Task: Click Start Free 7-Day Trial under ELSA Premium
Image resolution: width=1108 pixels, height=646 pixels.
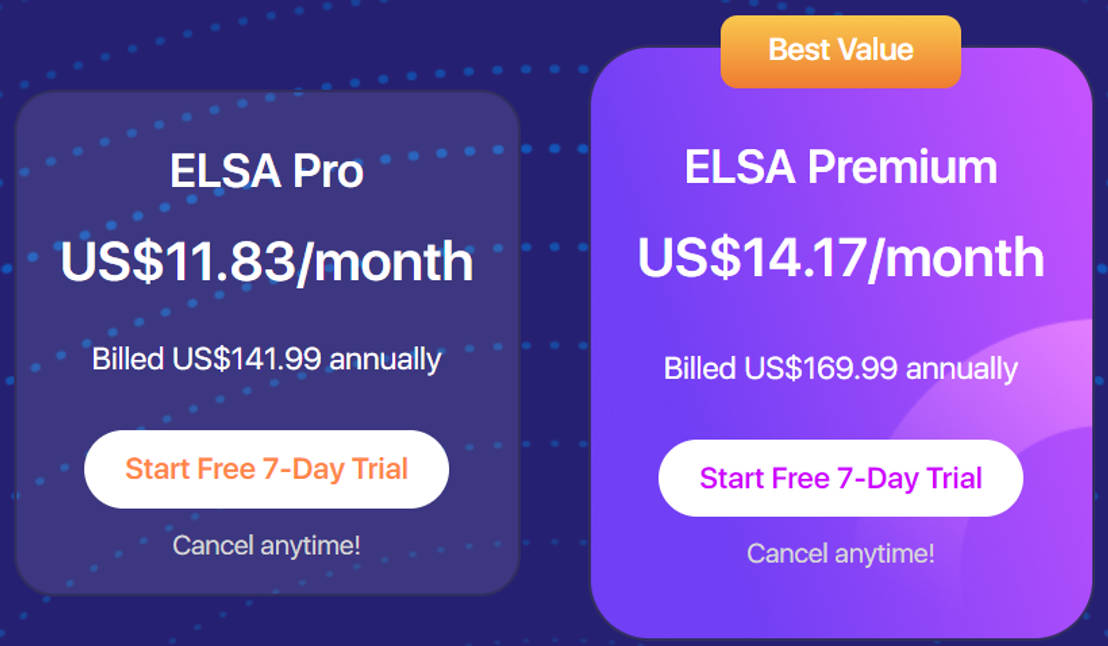Action: pyautogui.click(x=840, y=478)
